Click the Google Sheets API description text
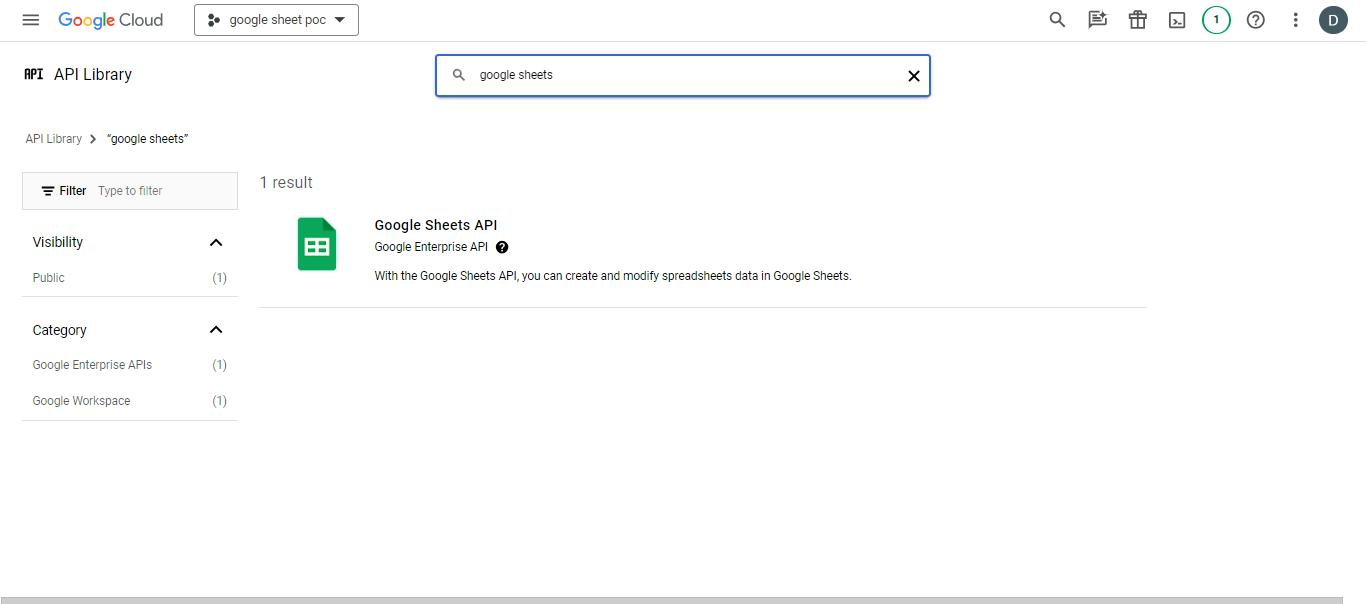Viewport: 1366px width, 604px height. point(613,276)
